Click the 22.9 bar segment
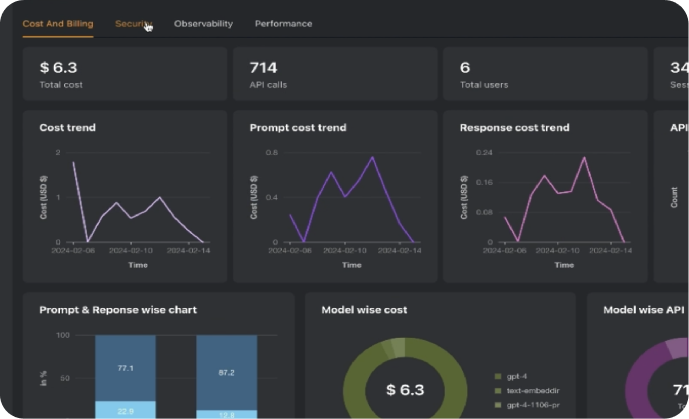The width and height of the screenshot is (689, 419). point(125,410)
